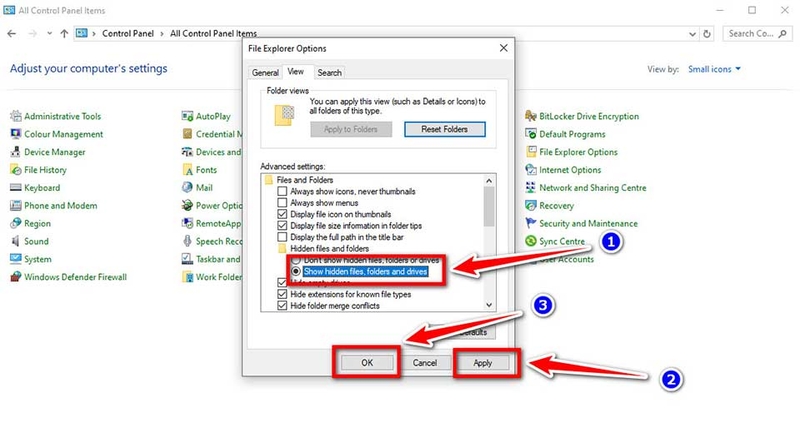Click Control Panel in the breadcrumb
This screenshot has height=448, width=800.
pos(128,34)
